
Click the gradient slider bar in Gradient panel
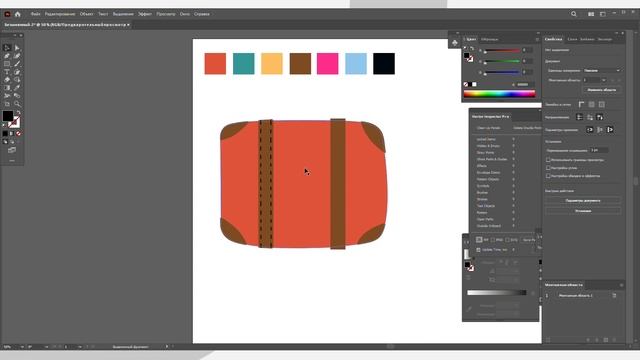497,293
